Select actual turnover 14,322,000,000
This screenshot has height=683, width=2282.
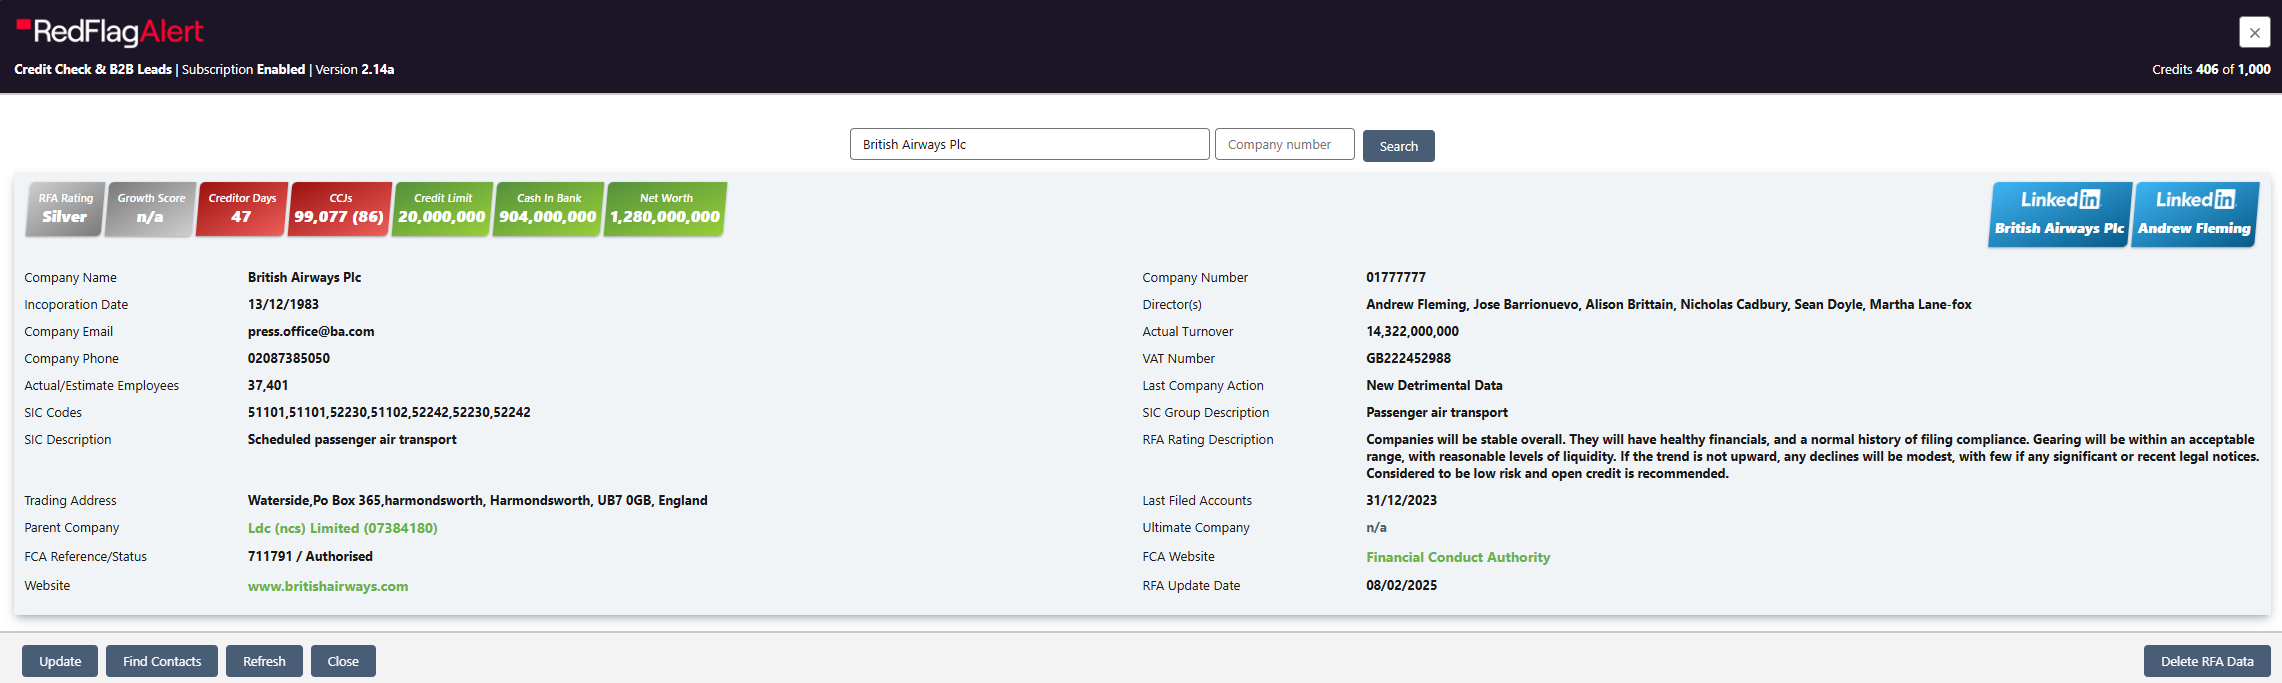coord(1412,331)
